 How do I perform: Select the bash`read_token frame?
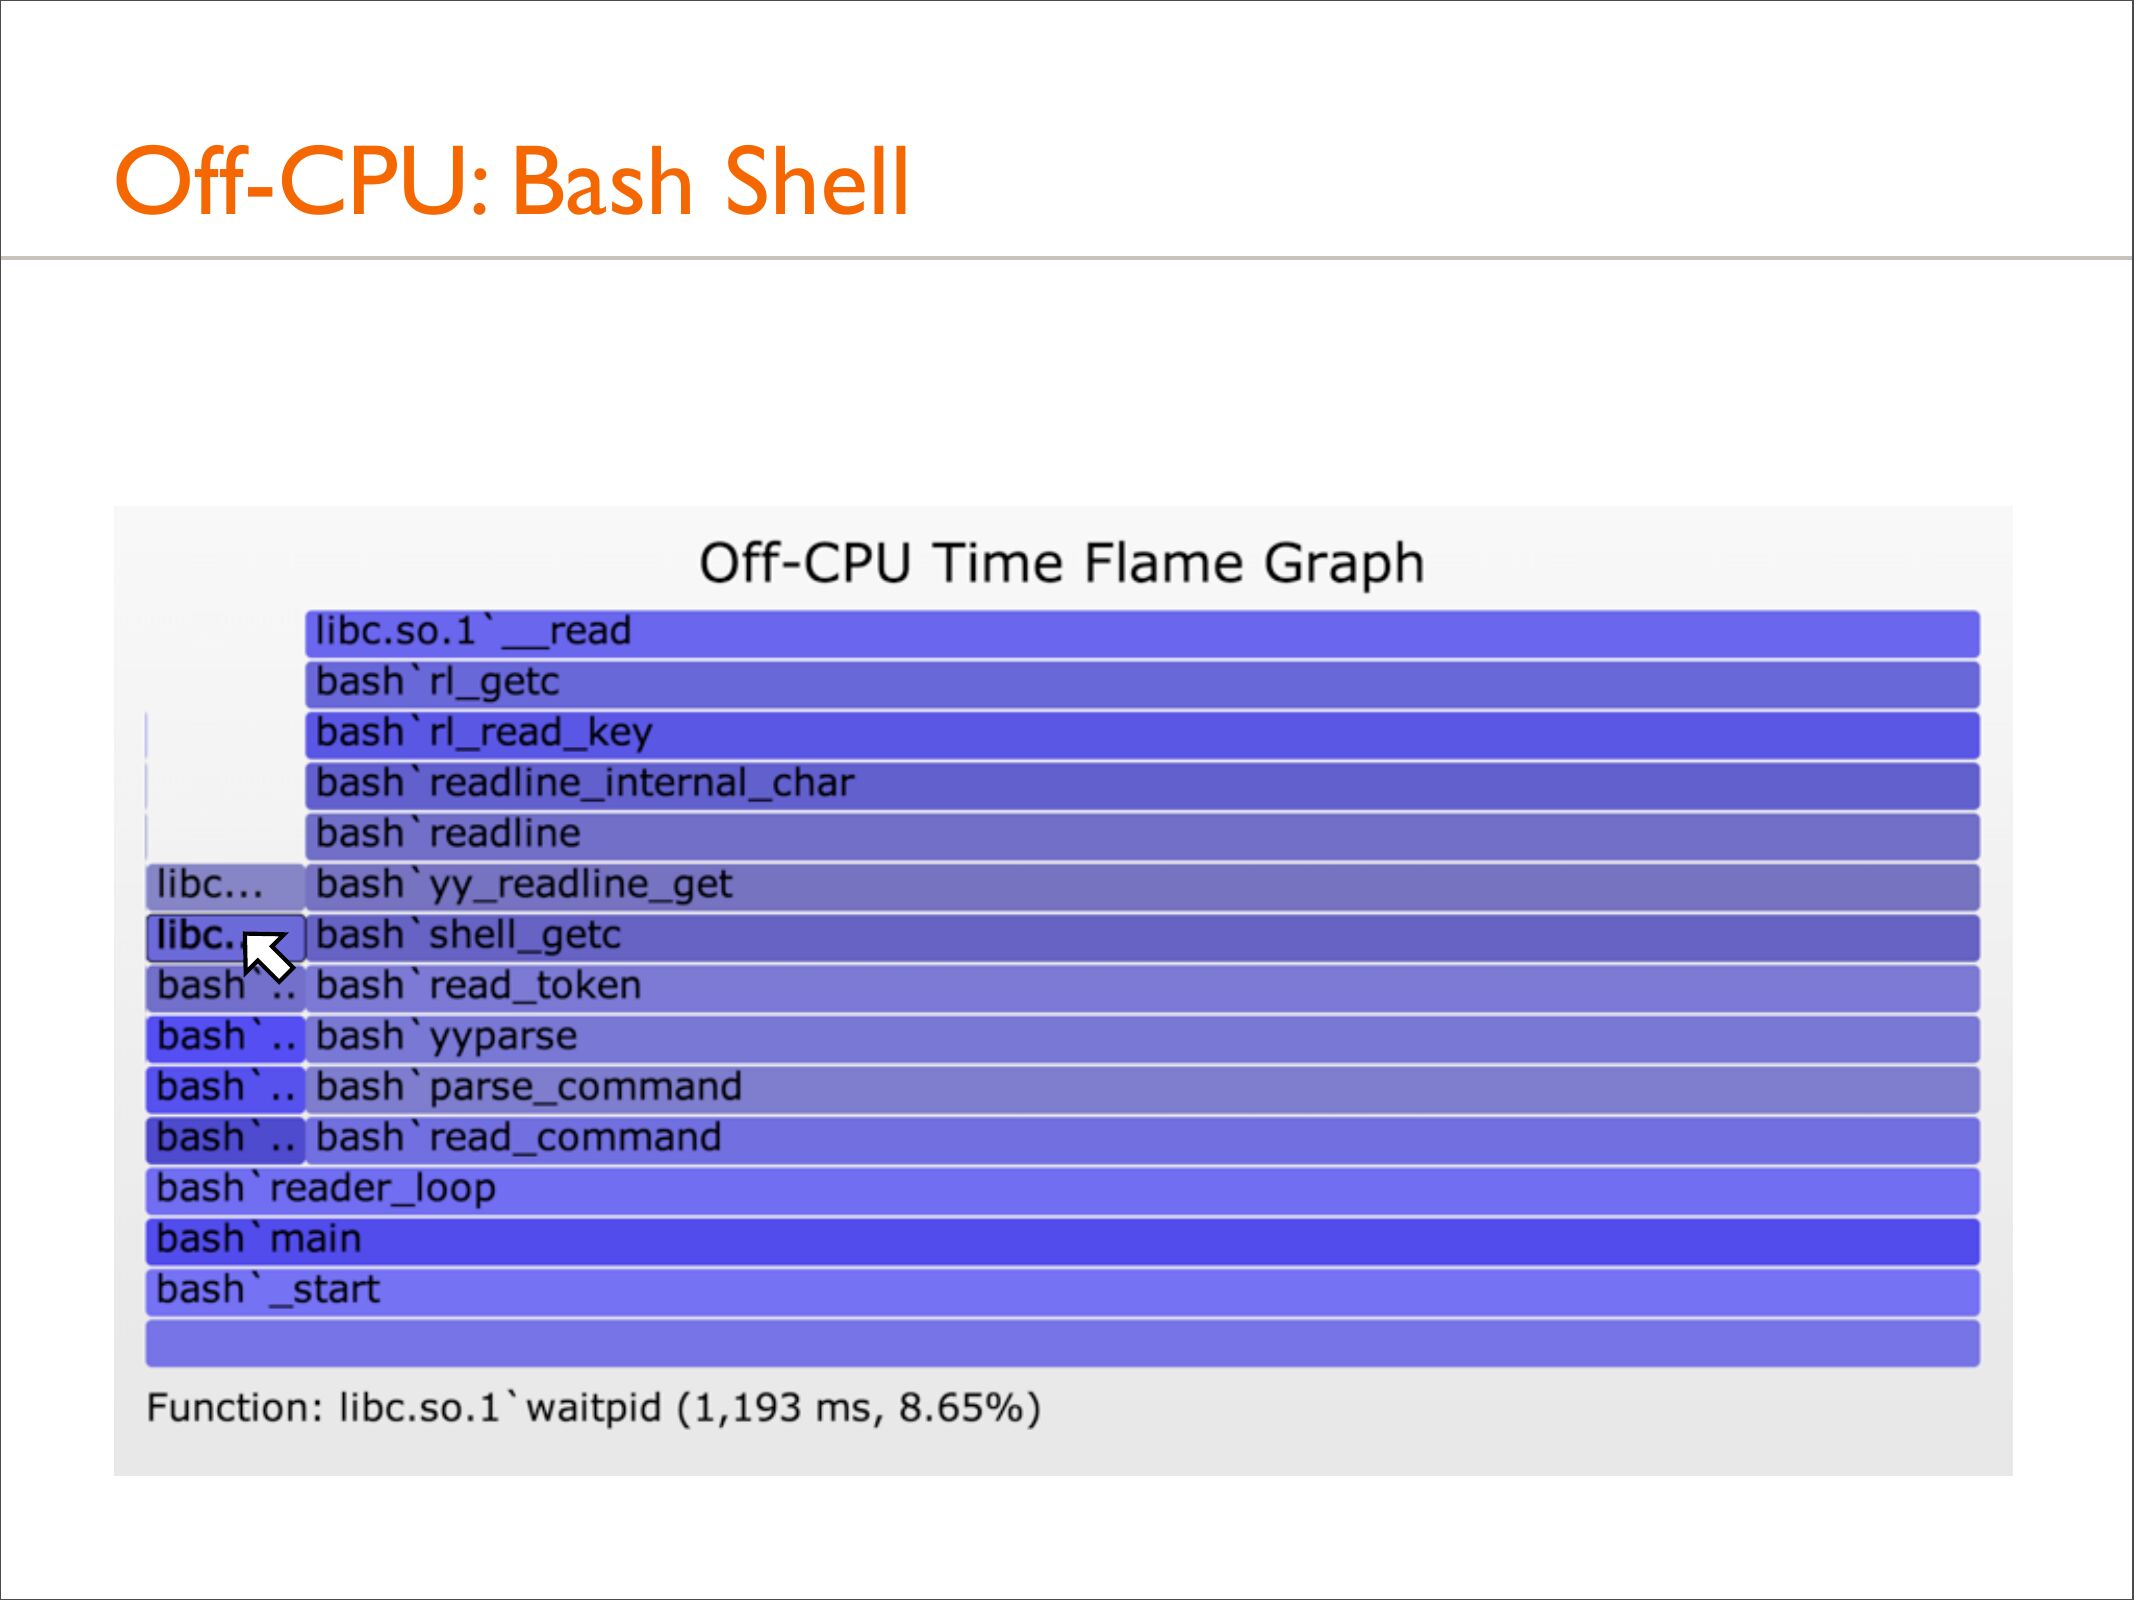[x=1142, y=988]
